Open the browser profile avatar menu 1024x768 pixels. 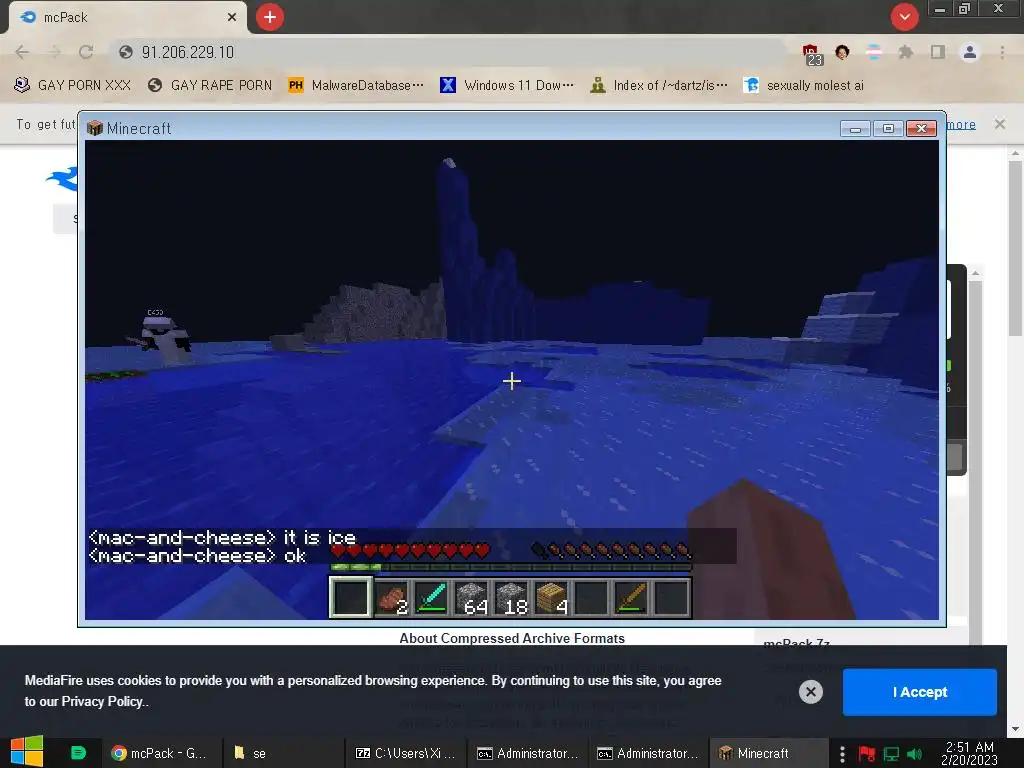pyautogui.click(x=970, y=52)
